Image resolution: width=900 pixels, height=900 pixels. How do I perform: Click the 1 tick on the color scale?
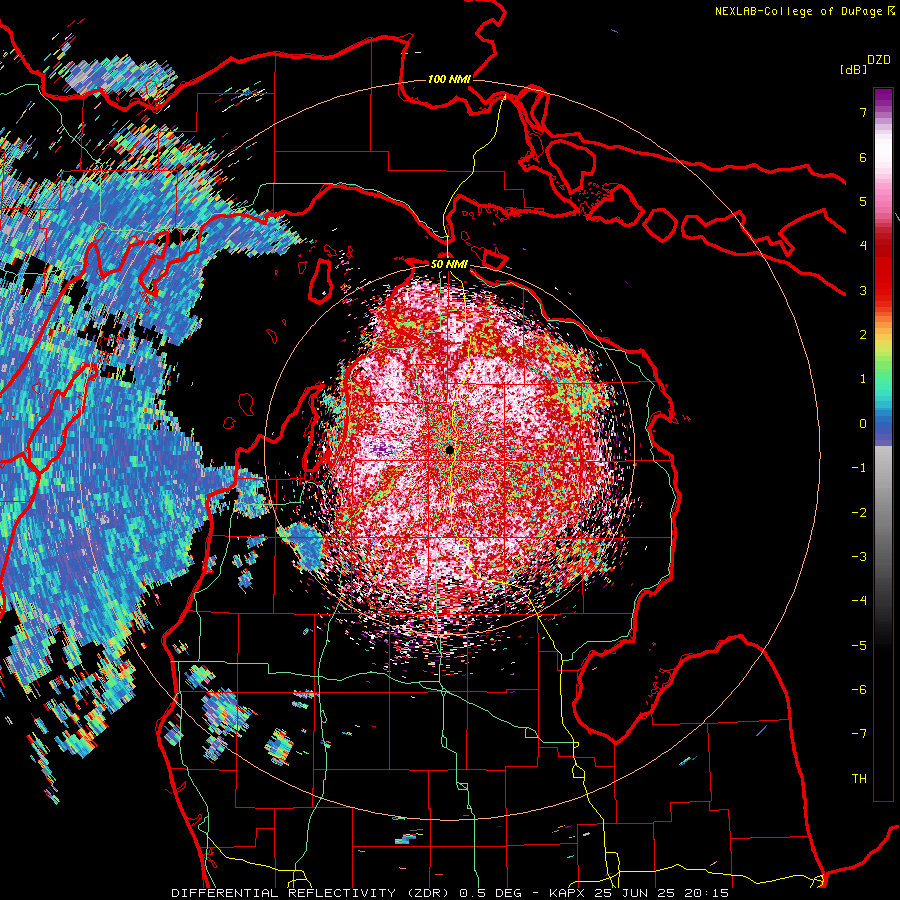tap(863, 379)
